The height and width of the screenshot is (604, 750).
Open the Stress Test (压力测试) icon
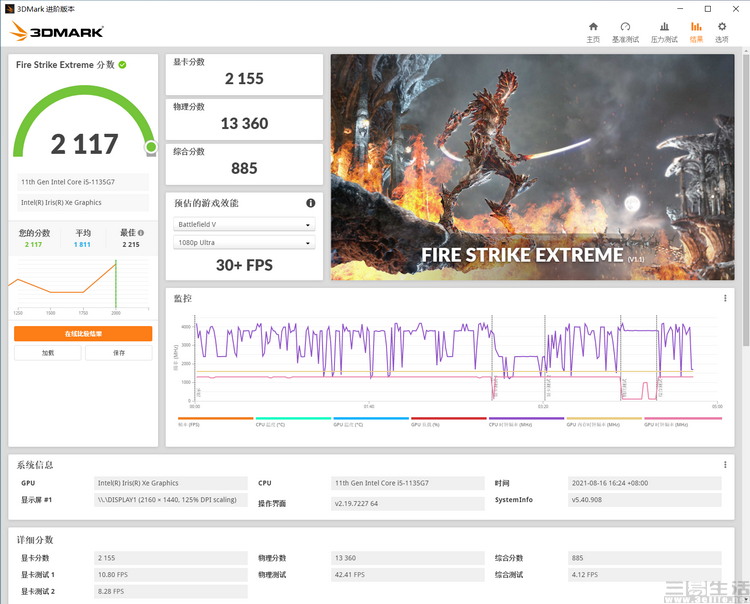click(x=664, y=32)
